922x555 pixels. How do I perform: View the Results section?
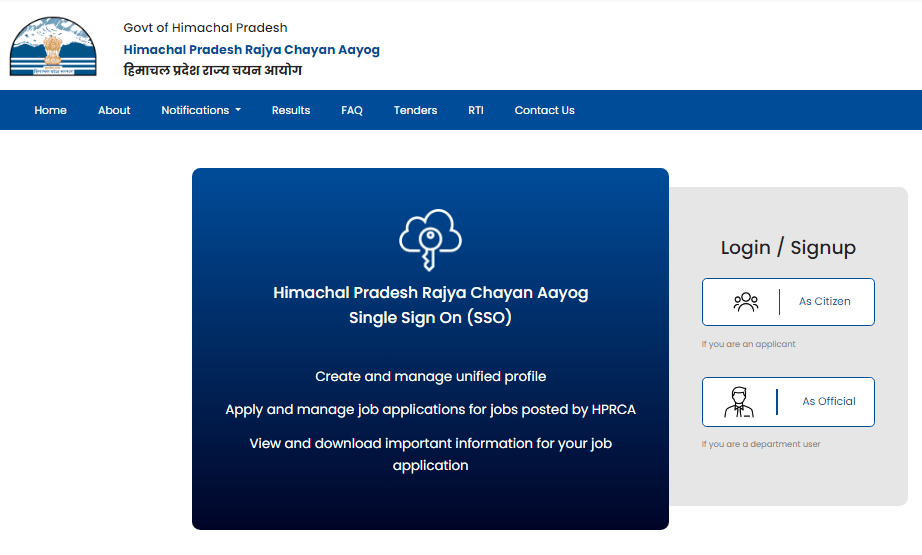[291, 110]
